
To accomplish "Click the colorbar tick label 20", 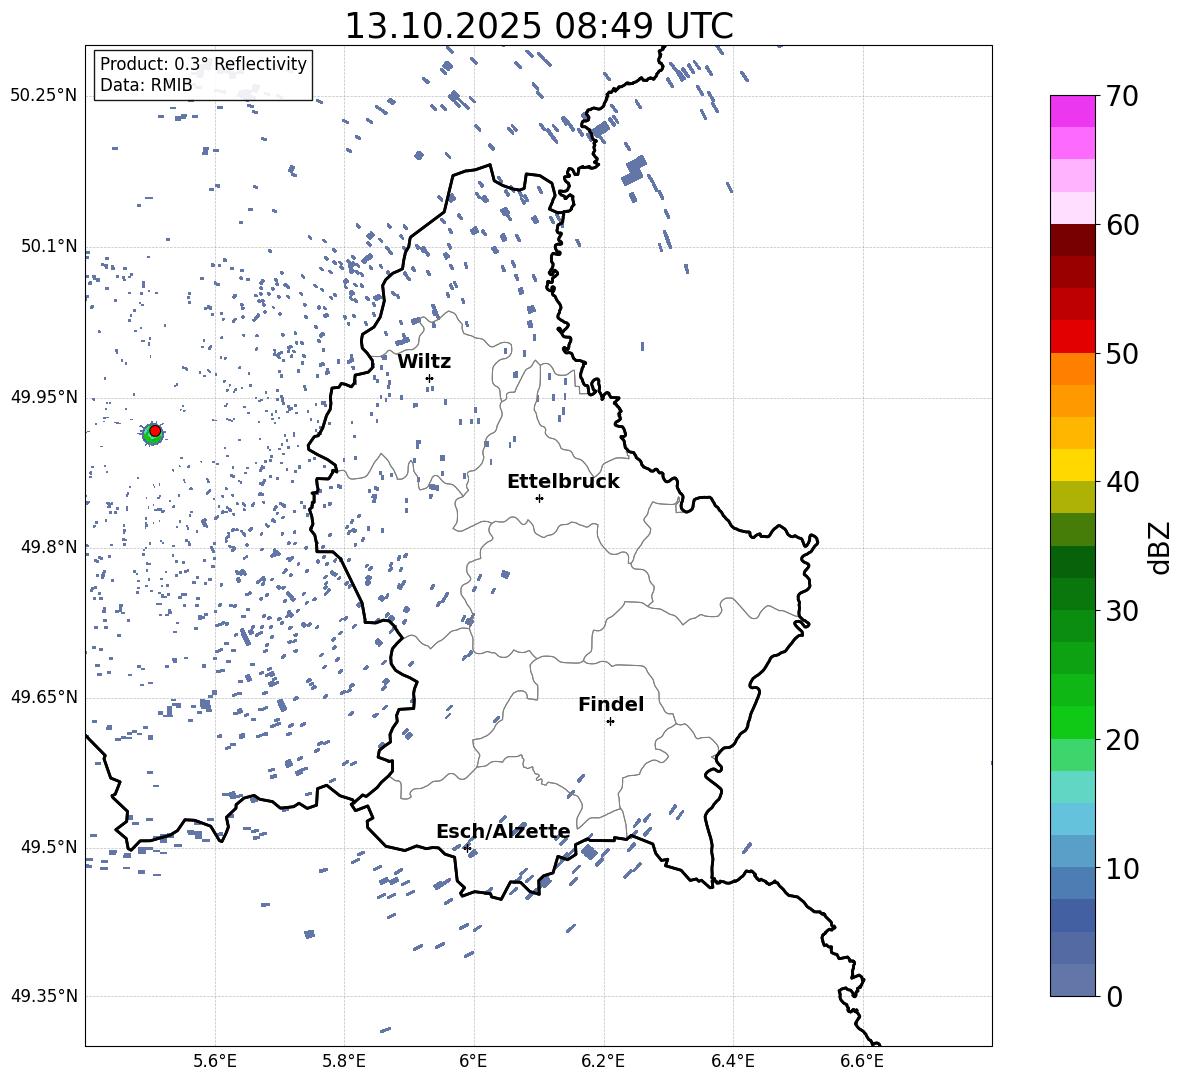I will coord(1122,740).
